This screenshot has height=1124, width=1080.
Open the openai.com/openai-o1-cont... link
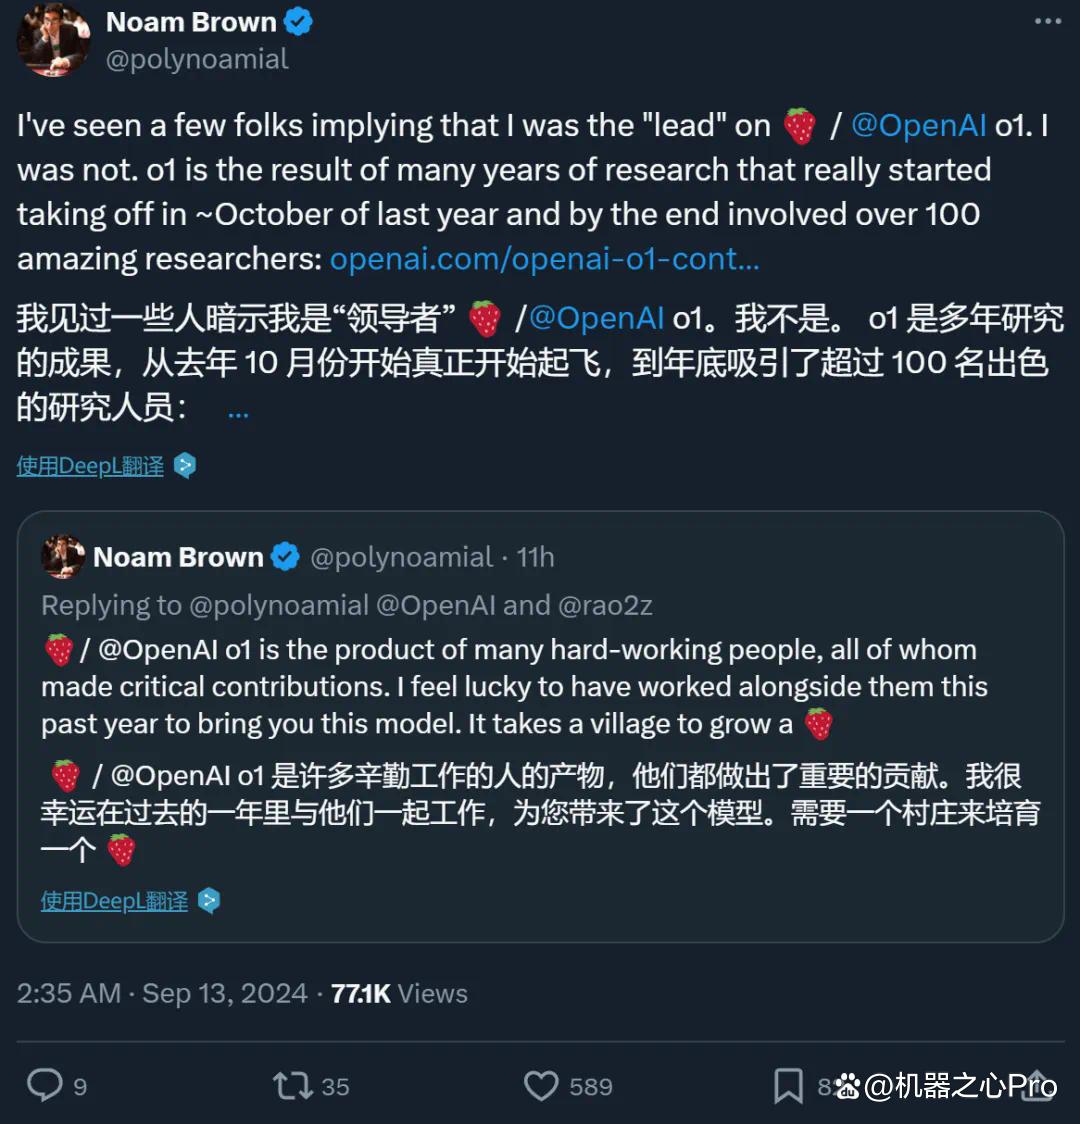pyautogui.click(x=544, y=259)
